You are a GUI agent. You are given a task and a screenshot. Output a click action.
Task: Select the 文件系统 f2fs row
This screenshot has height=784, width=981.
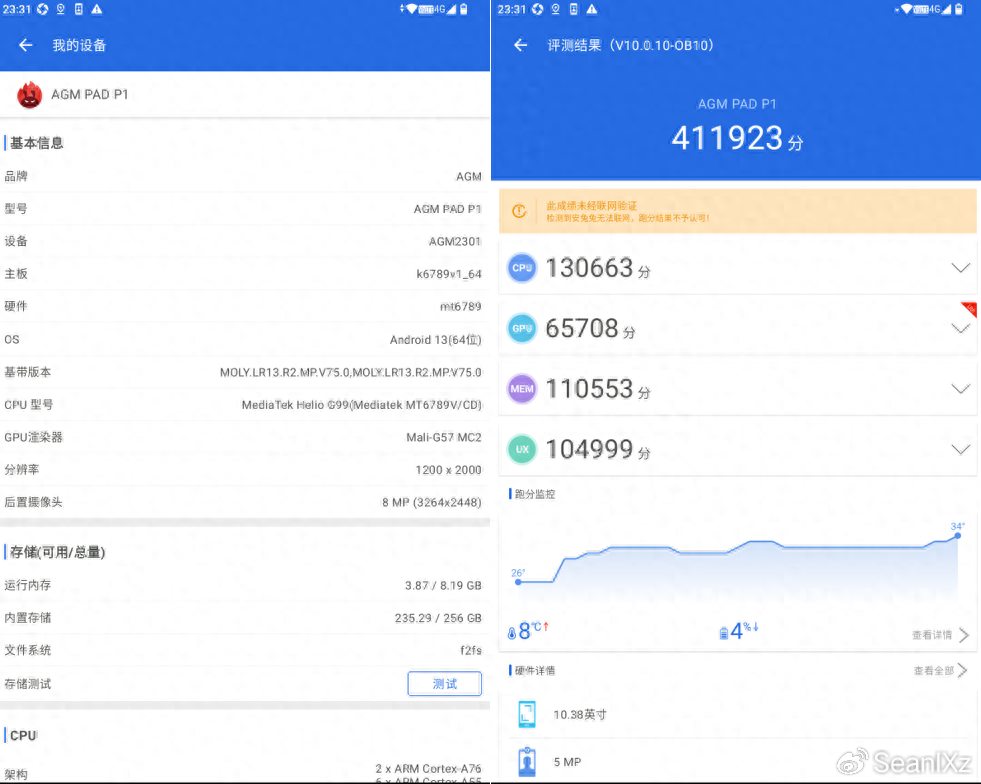(x=245, y=651)
